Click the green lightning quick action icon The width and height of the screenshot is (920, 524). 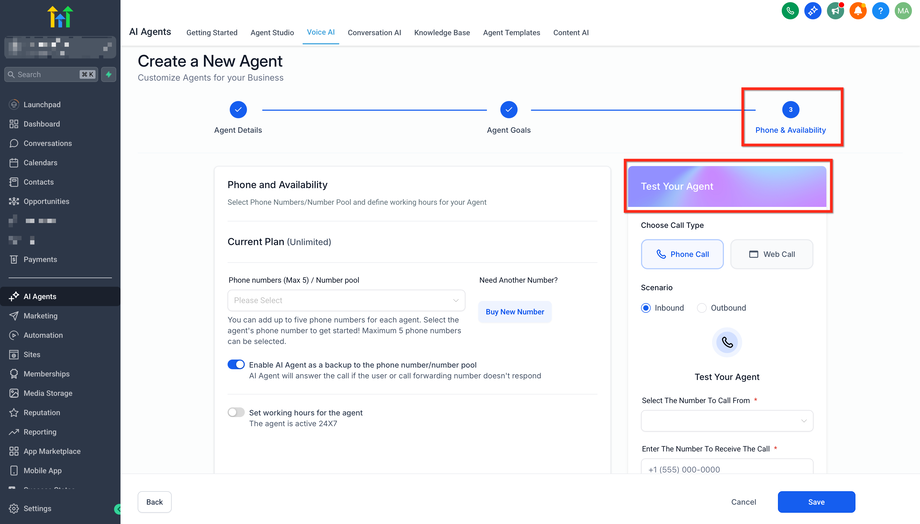tap(109, 75)
